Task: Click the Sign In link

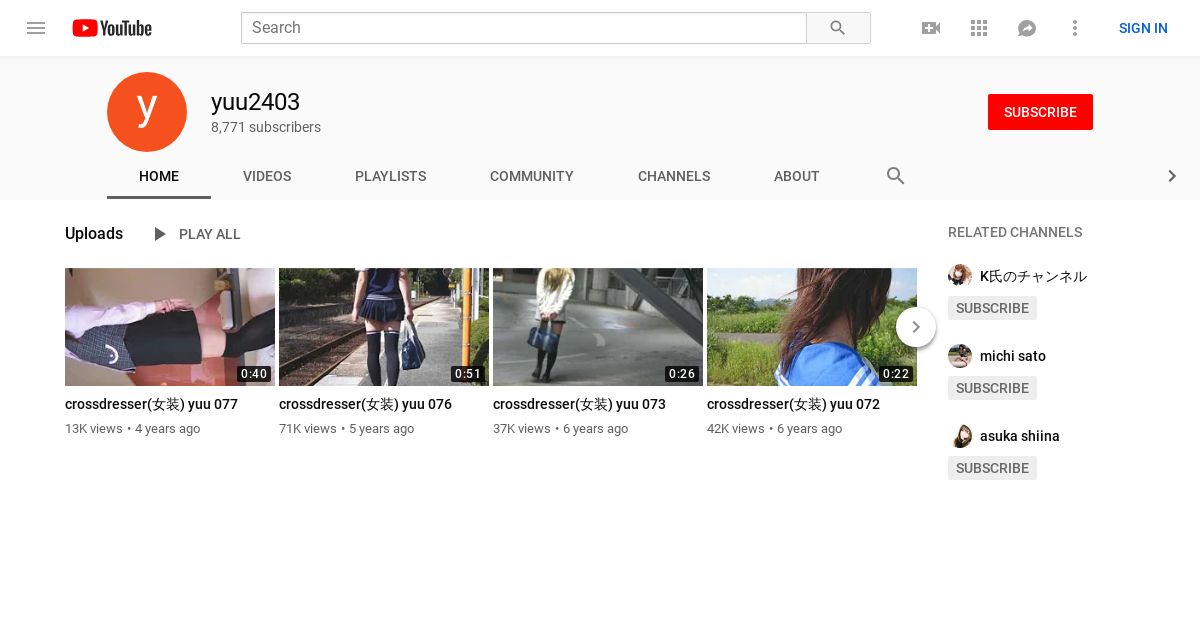Action: (1143, 28)
